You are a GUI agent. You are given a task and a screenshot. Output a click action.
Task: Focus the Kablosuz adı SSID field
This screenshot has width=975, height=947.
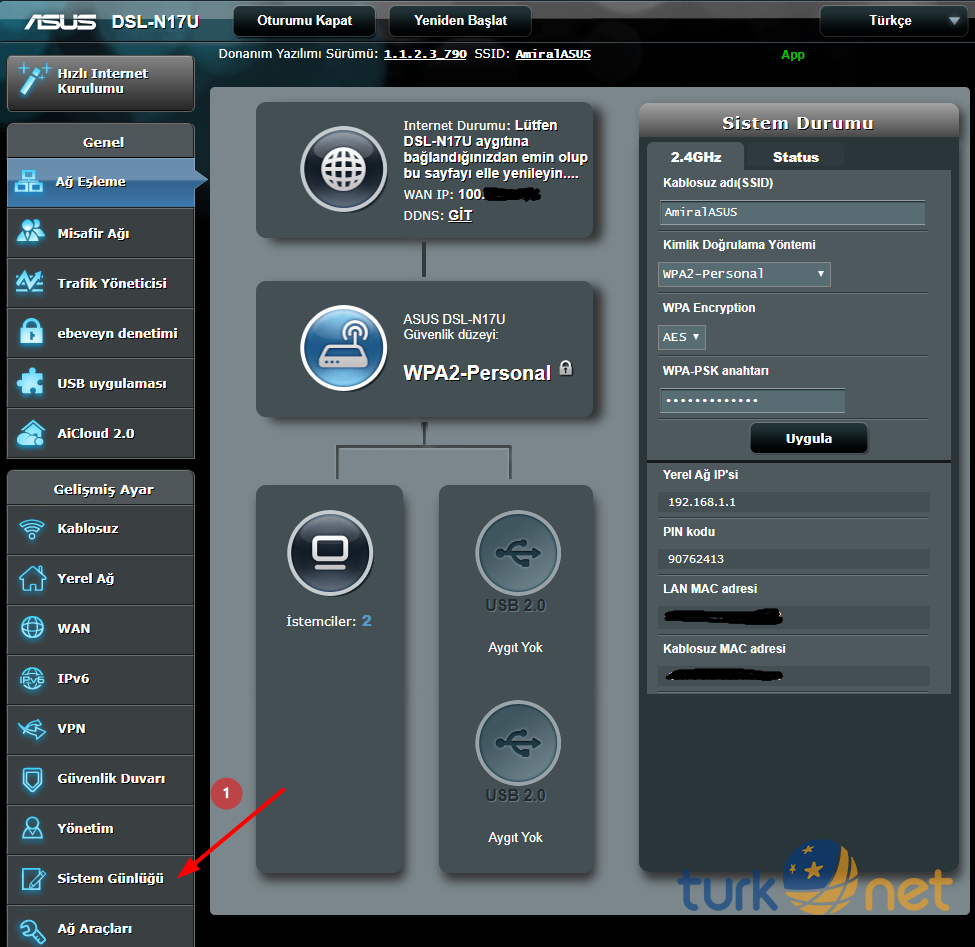click(792, 212)
